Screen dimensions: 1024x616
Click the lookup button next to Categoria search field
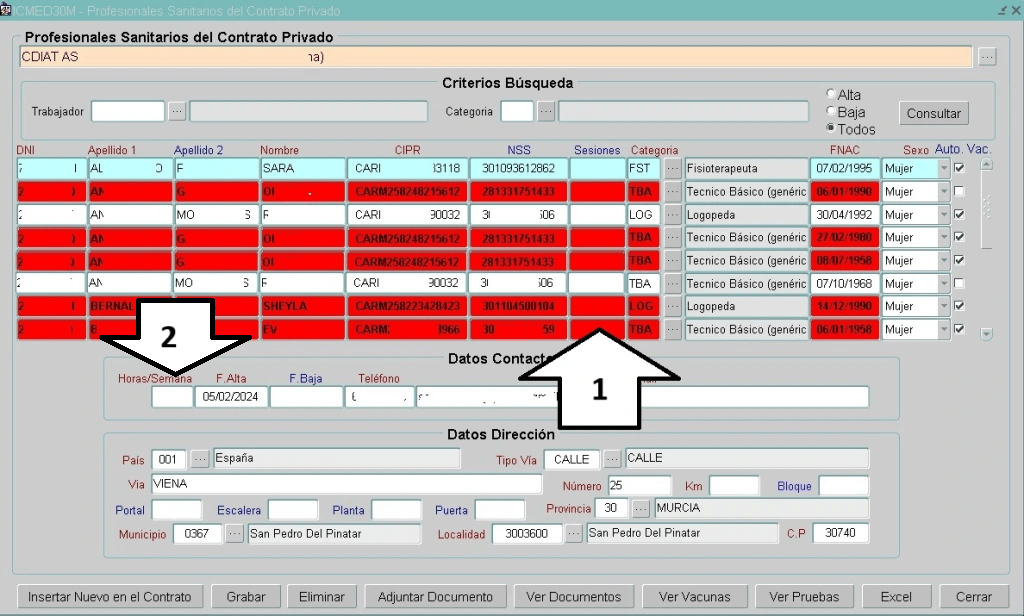click(546, 111)
